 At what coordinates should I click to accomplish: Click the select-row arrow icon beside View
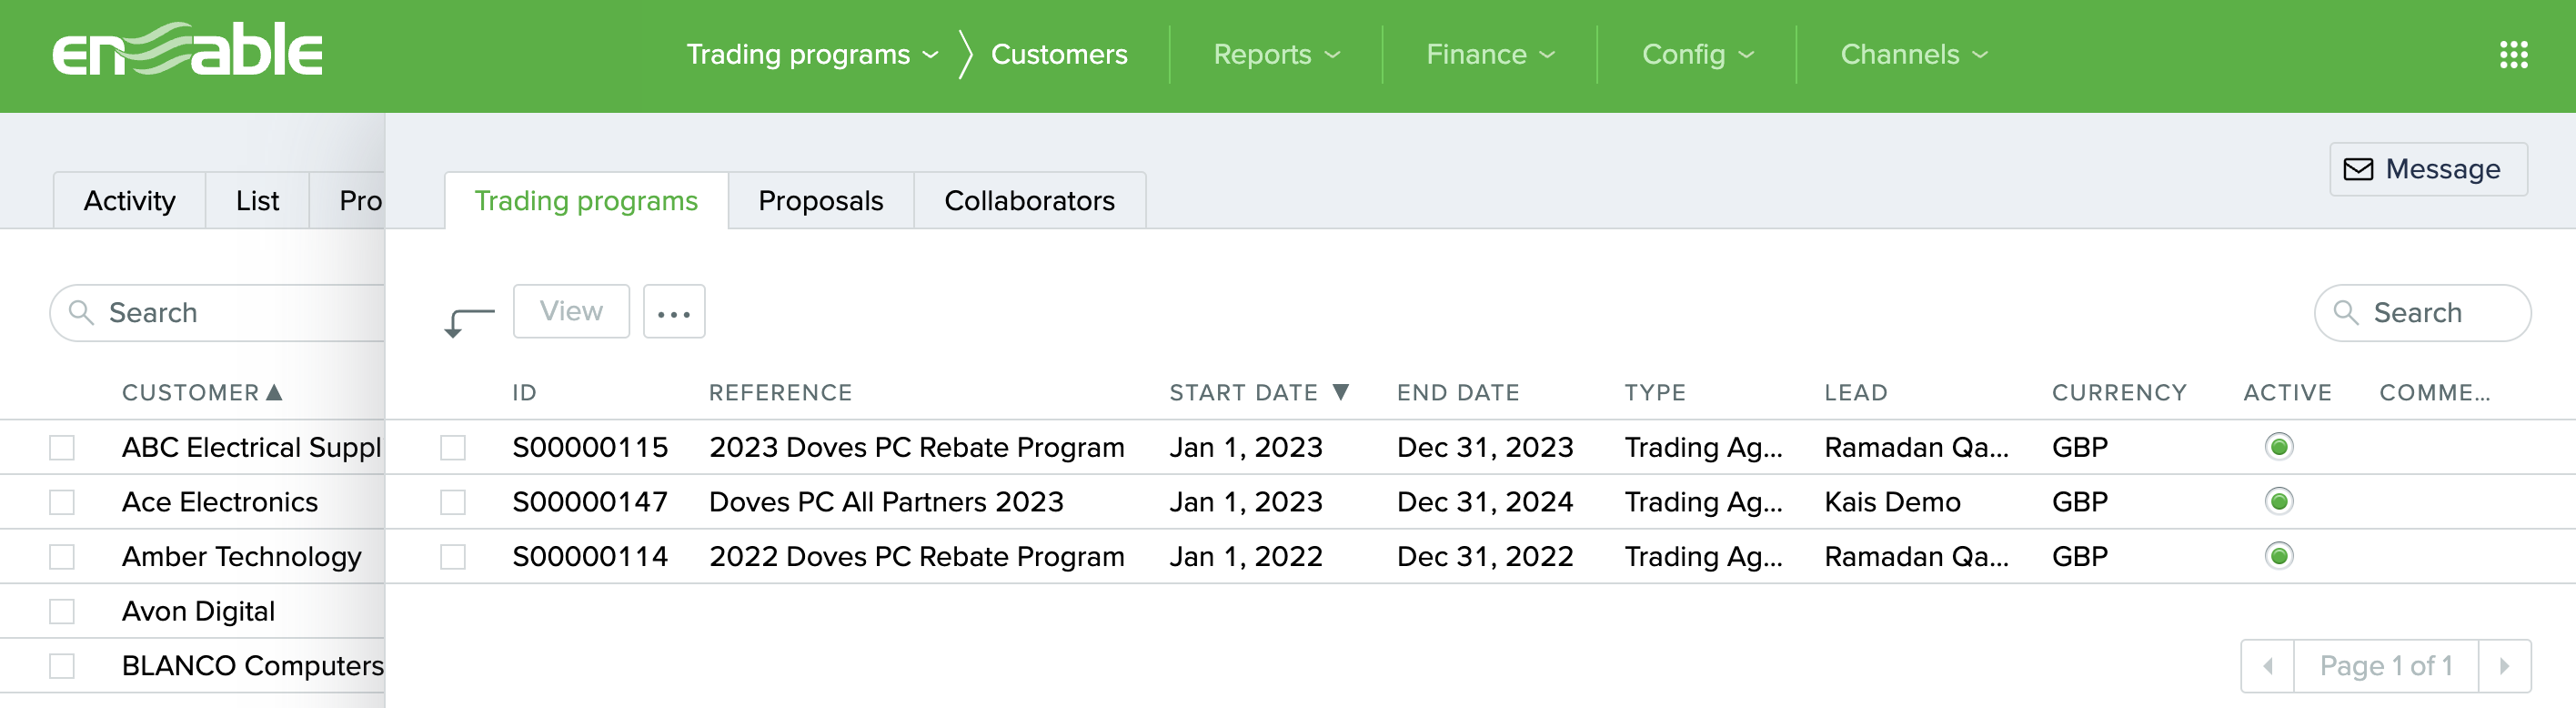coord(469,322)
